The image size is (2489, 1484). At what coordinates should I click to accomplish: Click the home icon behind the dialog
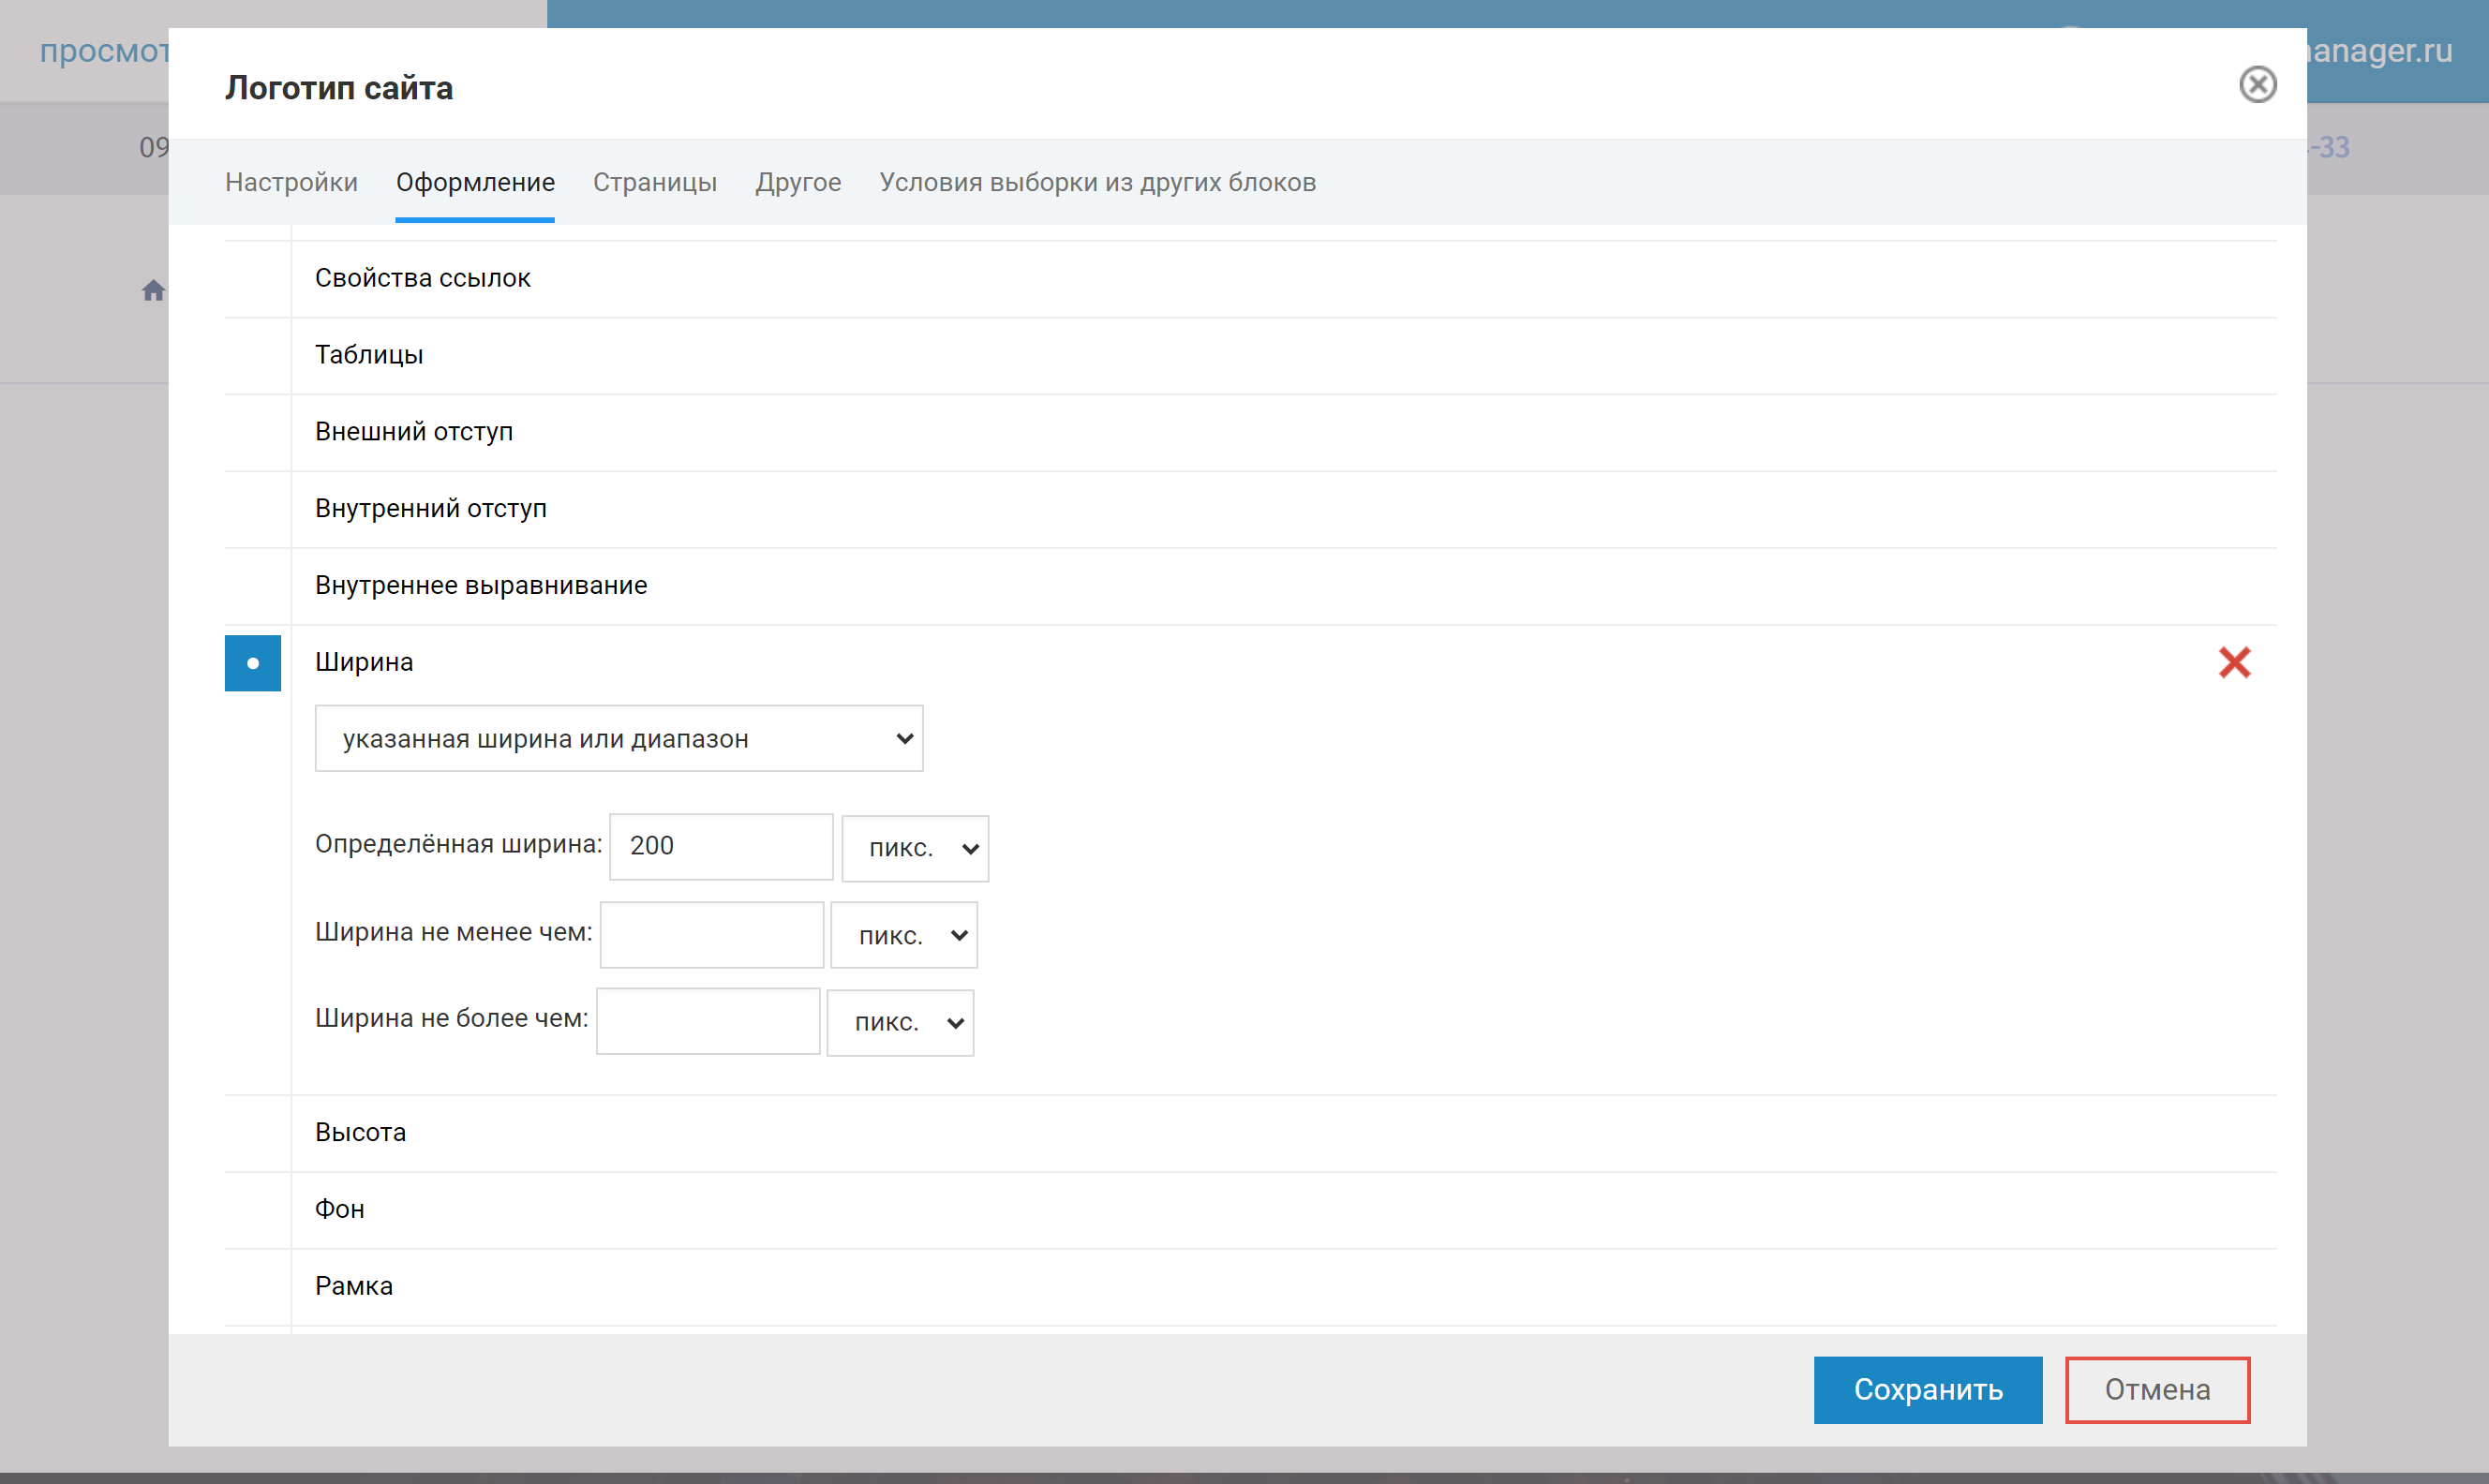click(x=153, y=291)
